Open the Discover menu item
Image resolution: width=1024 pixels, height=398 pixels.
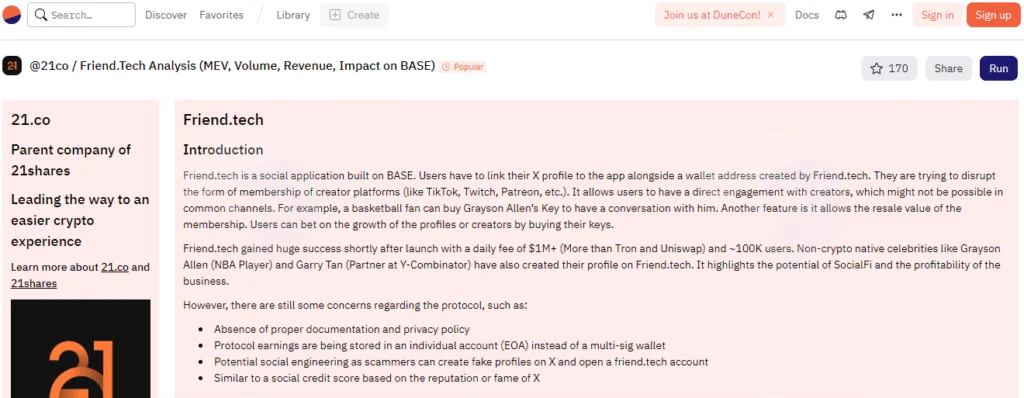(x=166, y=15)
